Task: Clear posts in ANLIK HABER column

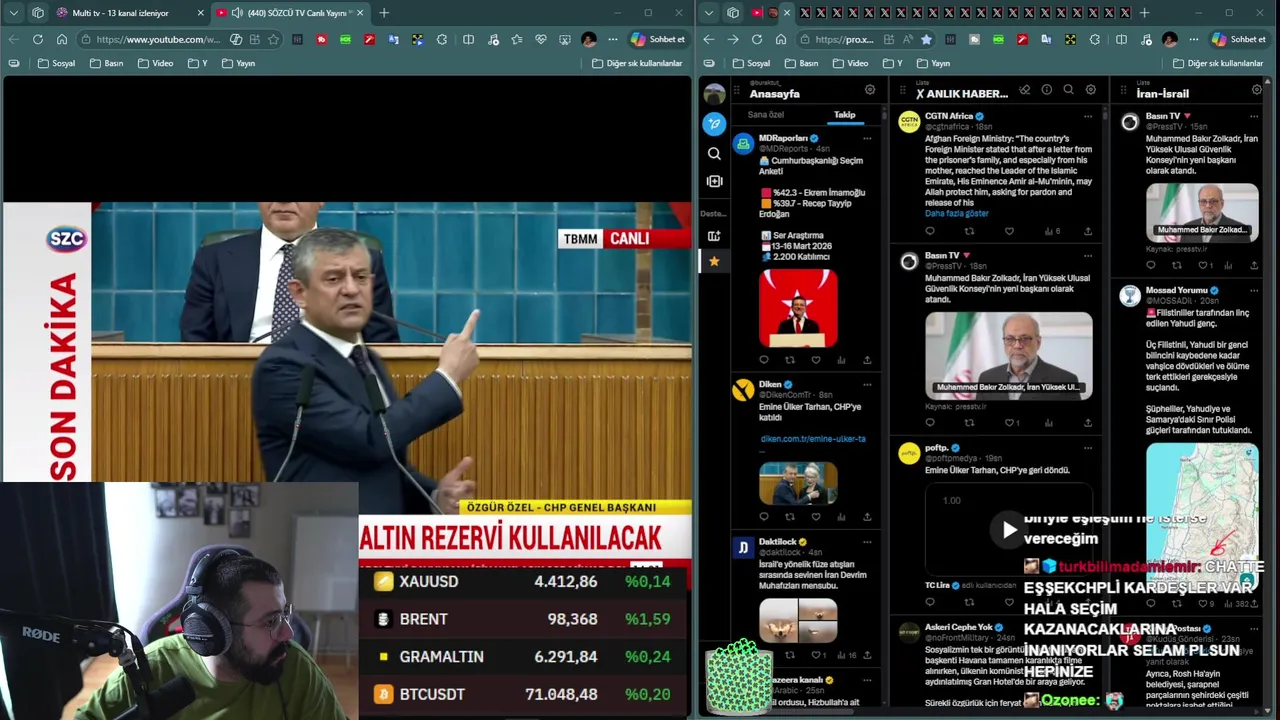Action: [x=1024, y=90]
